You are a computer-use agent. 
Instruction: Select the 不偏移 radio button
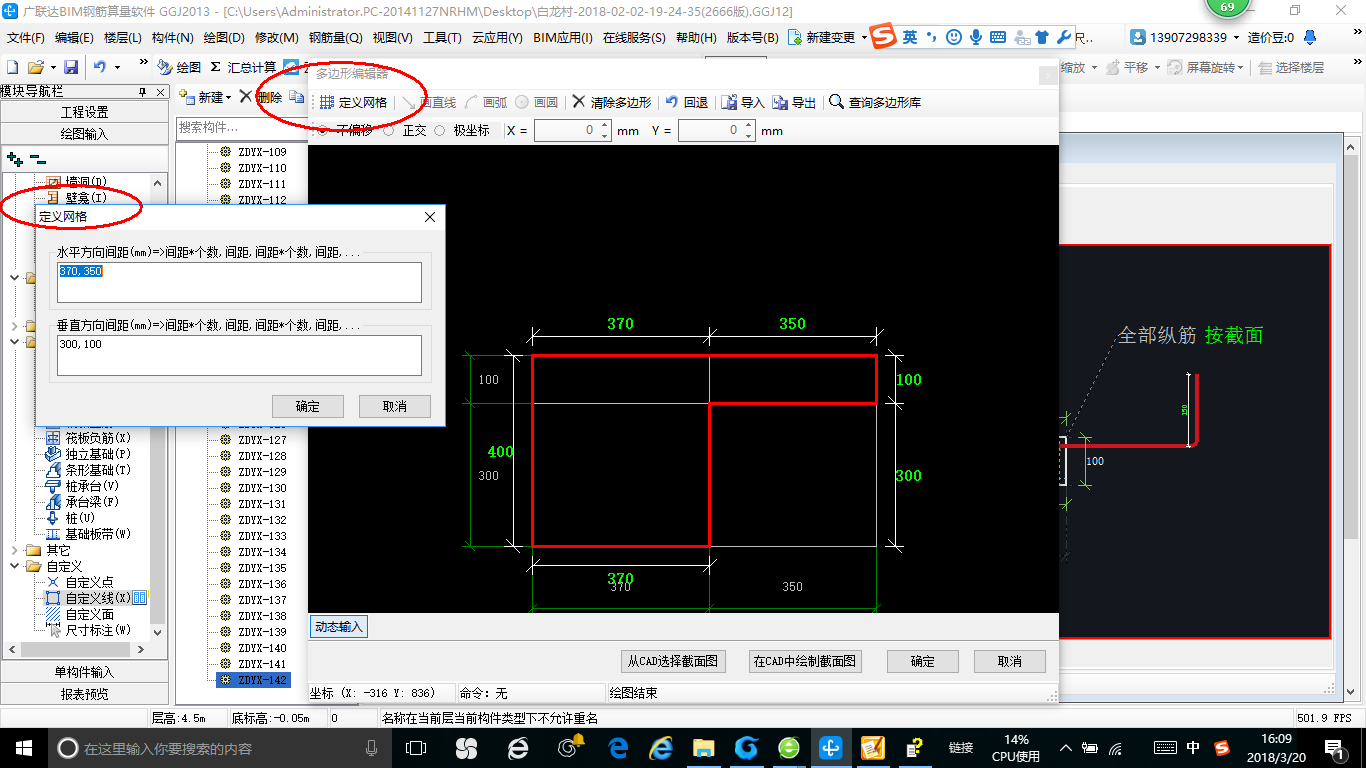pos(322,130)
